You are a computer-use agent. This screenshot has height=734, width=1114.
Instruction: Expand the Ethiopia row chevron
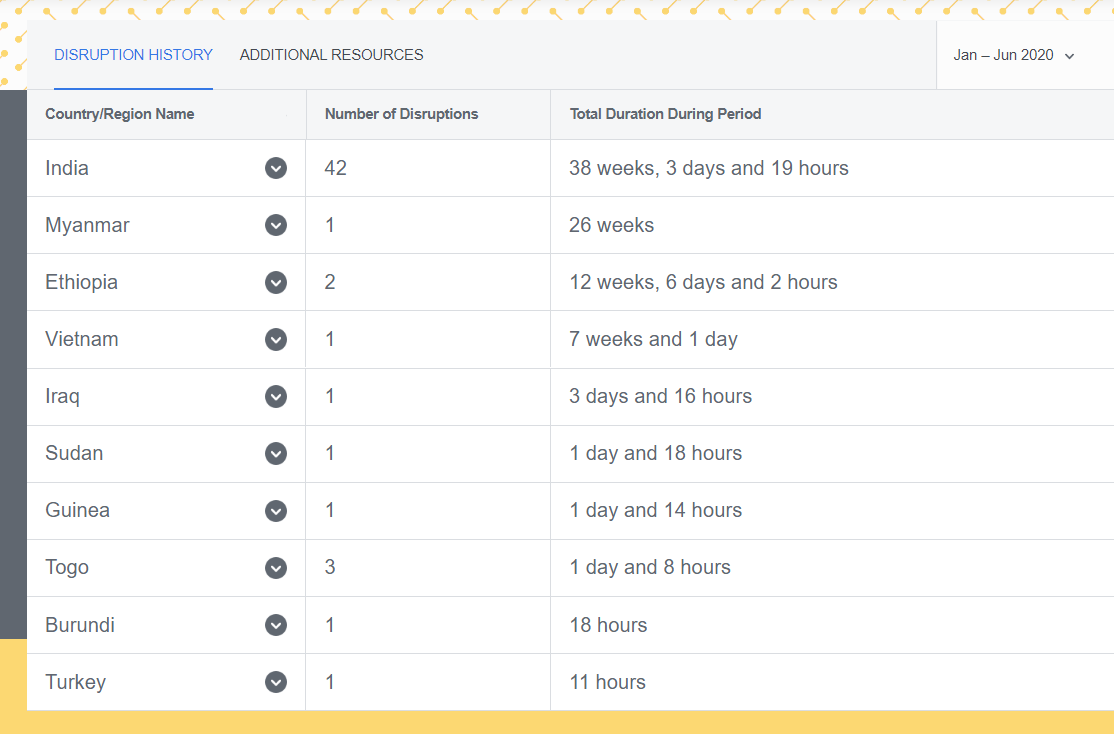coord(276,282)
